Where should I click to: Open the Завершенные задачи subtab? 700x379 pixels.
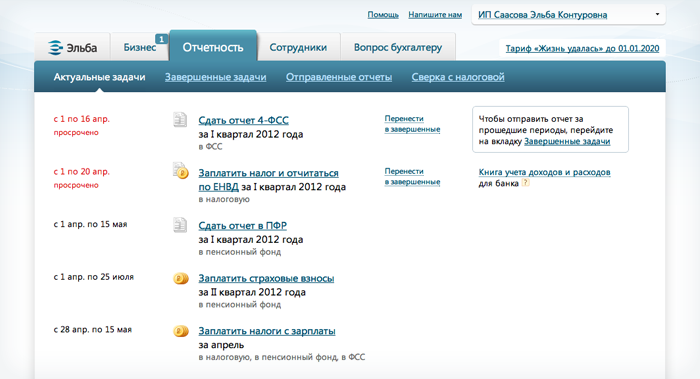coord(216,77)
